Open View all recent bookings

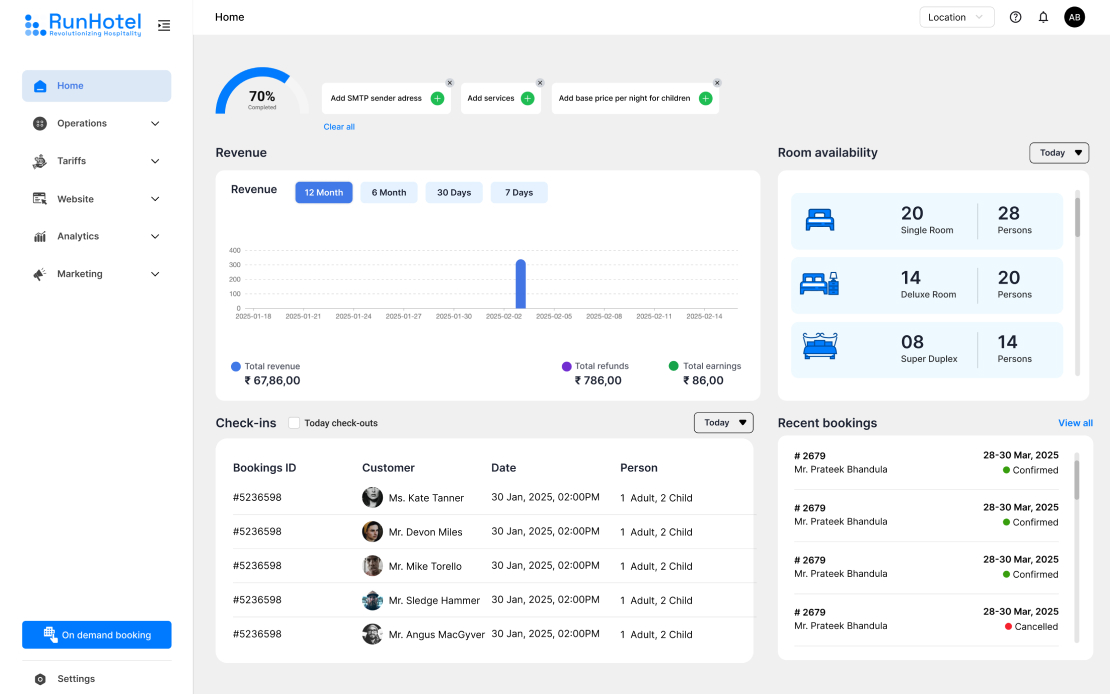tap(1075, 423)
